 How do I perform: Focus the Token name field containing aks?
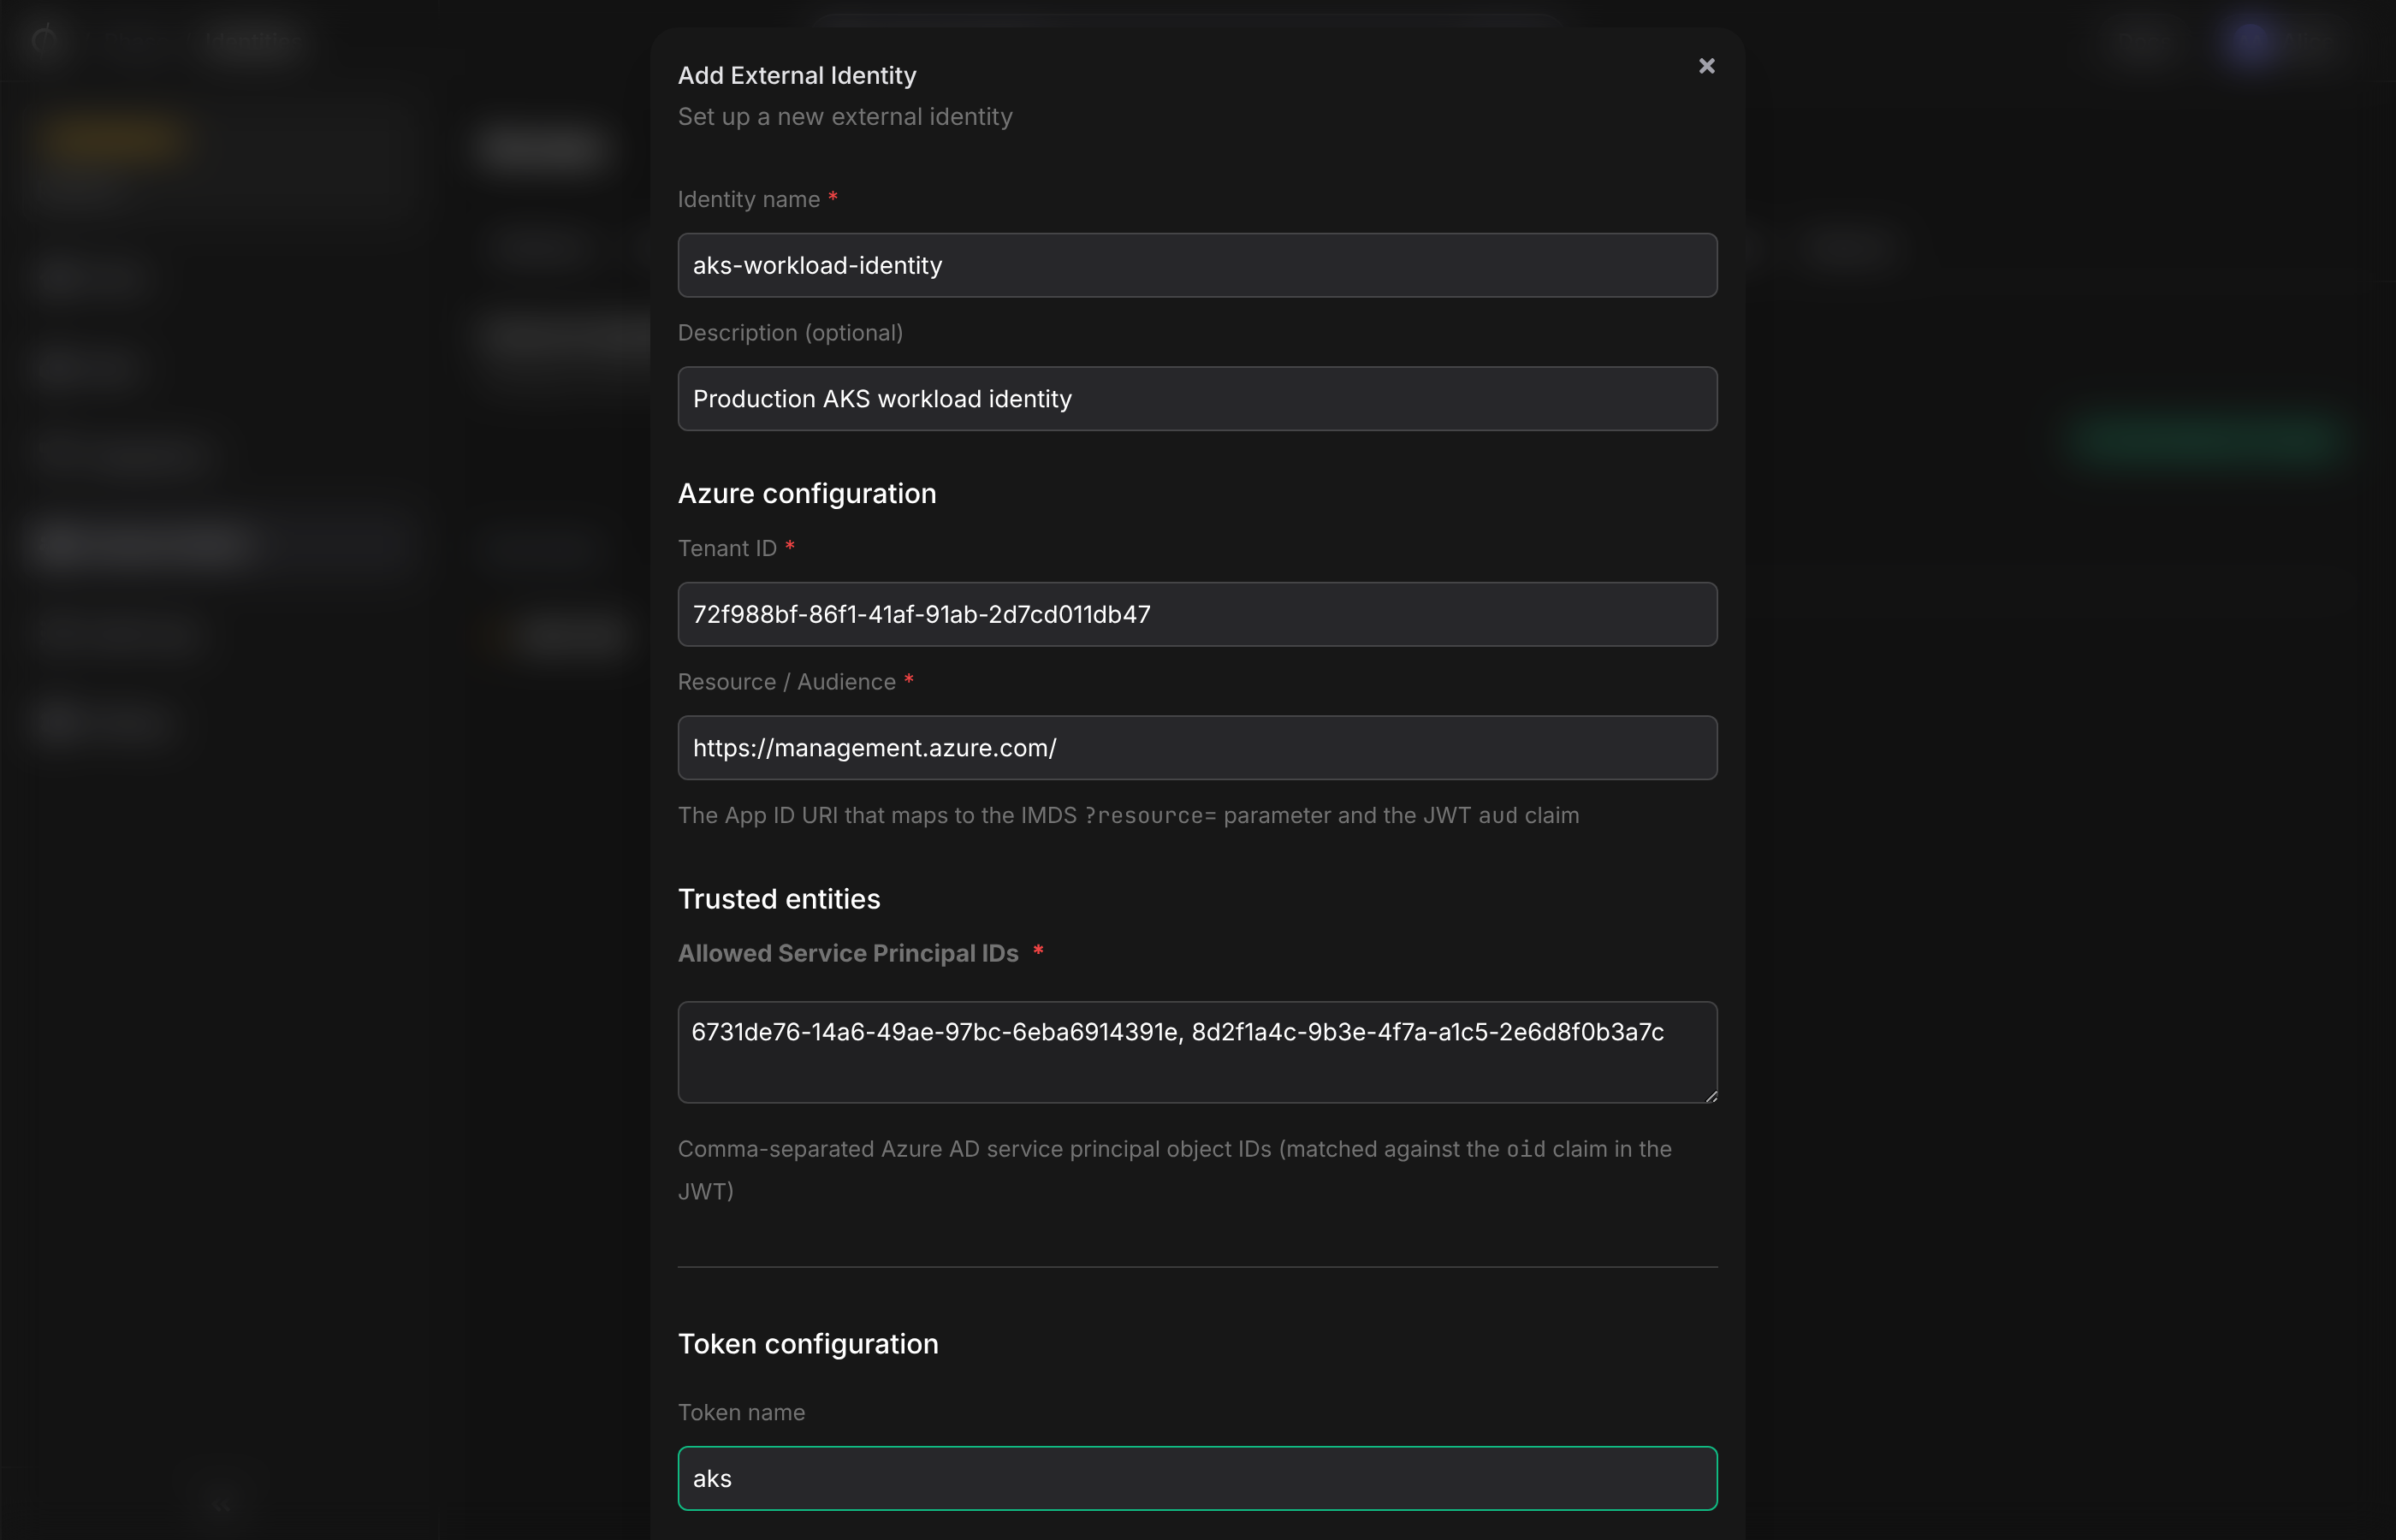click(1197, 1478)
